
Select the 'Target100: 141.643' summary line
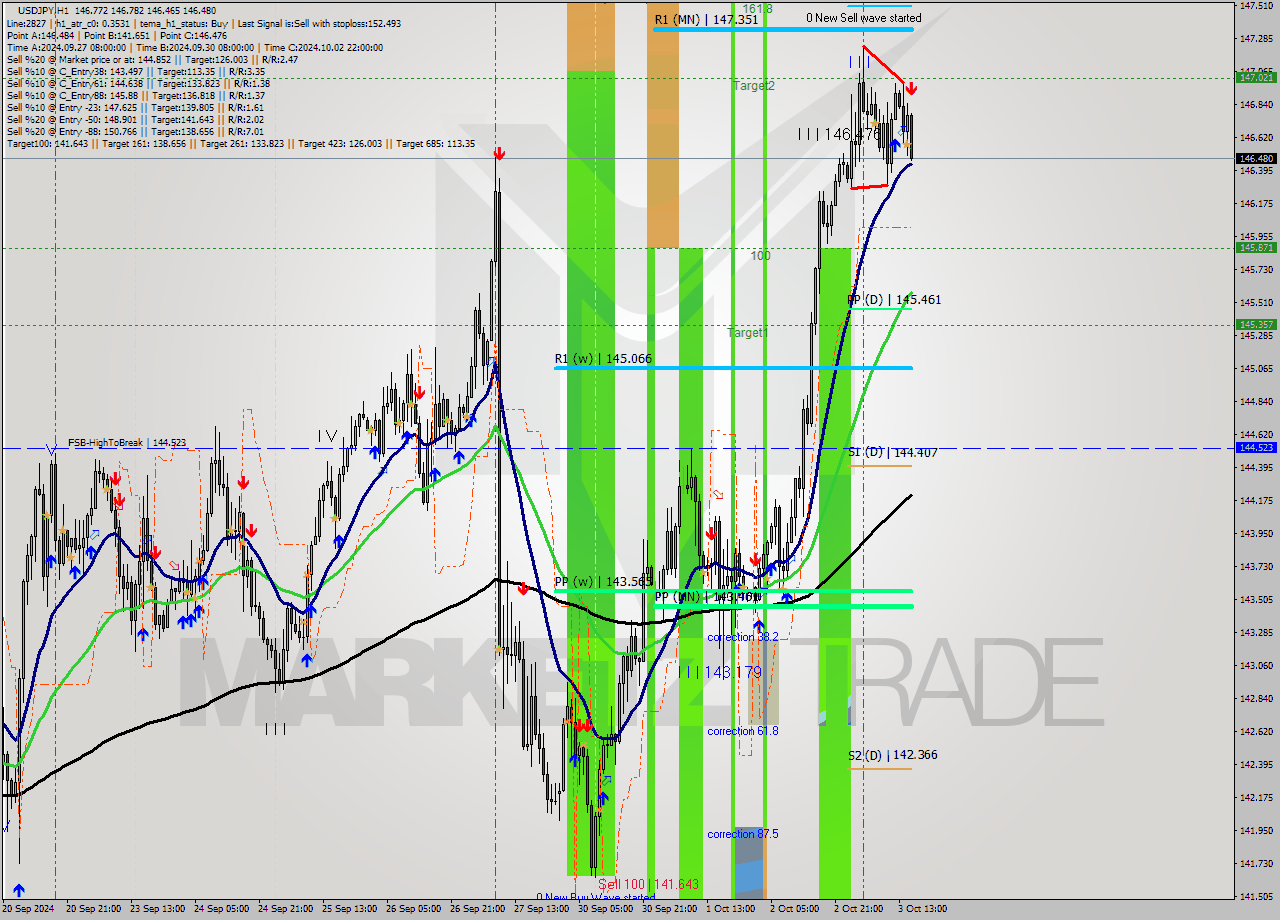click(x=240, y=143)
